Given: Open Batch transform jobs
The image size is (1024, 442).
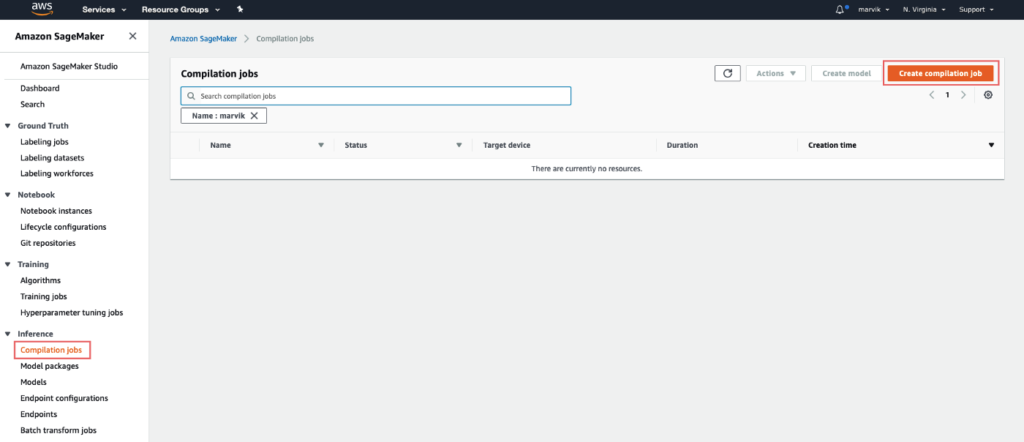Looking at the screenshot, I should click(x=59, y=430).
